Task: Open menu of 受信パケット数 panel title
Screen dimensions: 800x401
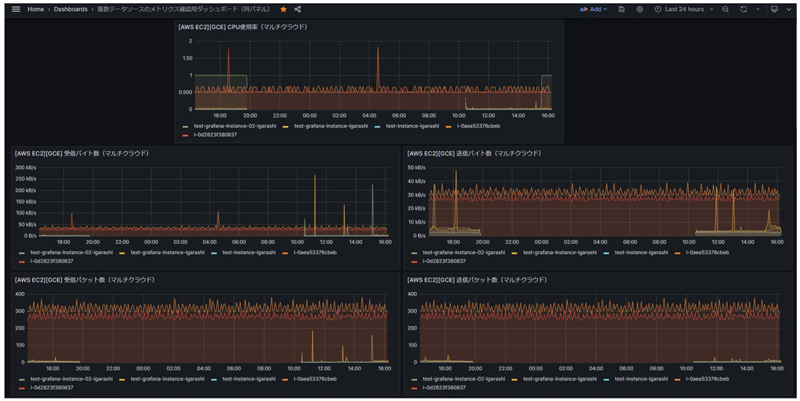Action: pyautogui.click(x=85, y=280)
